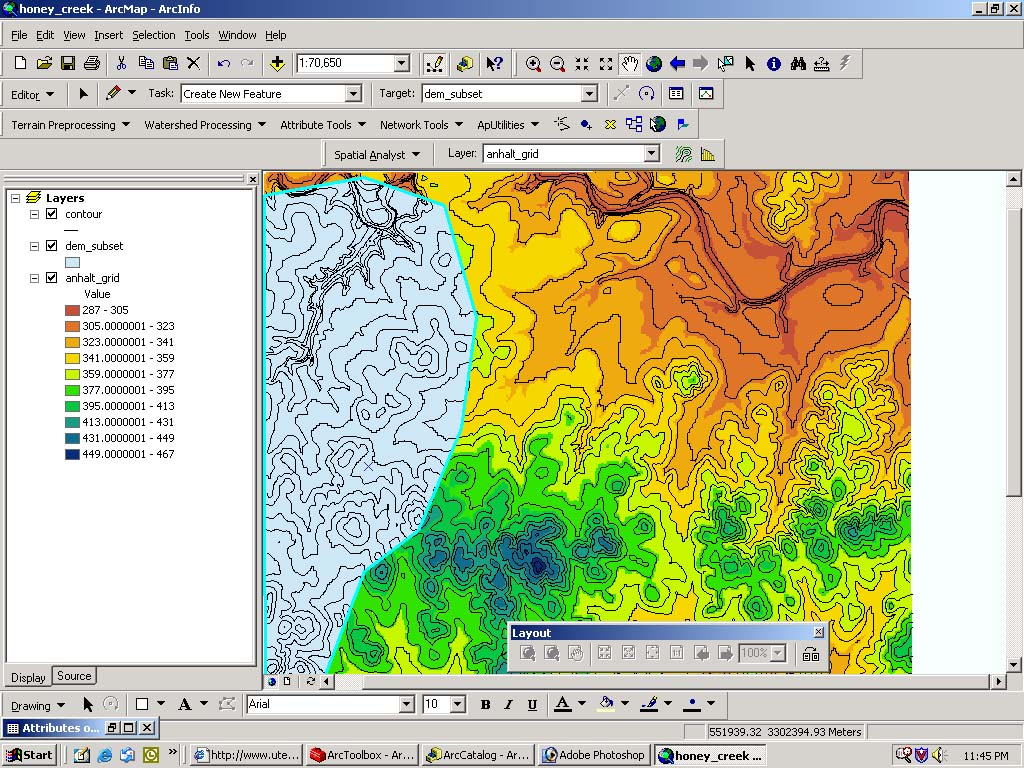Click the Add Data button icon

pyautogui.click(x=277, y=64)
